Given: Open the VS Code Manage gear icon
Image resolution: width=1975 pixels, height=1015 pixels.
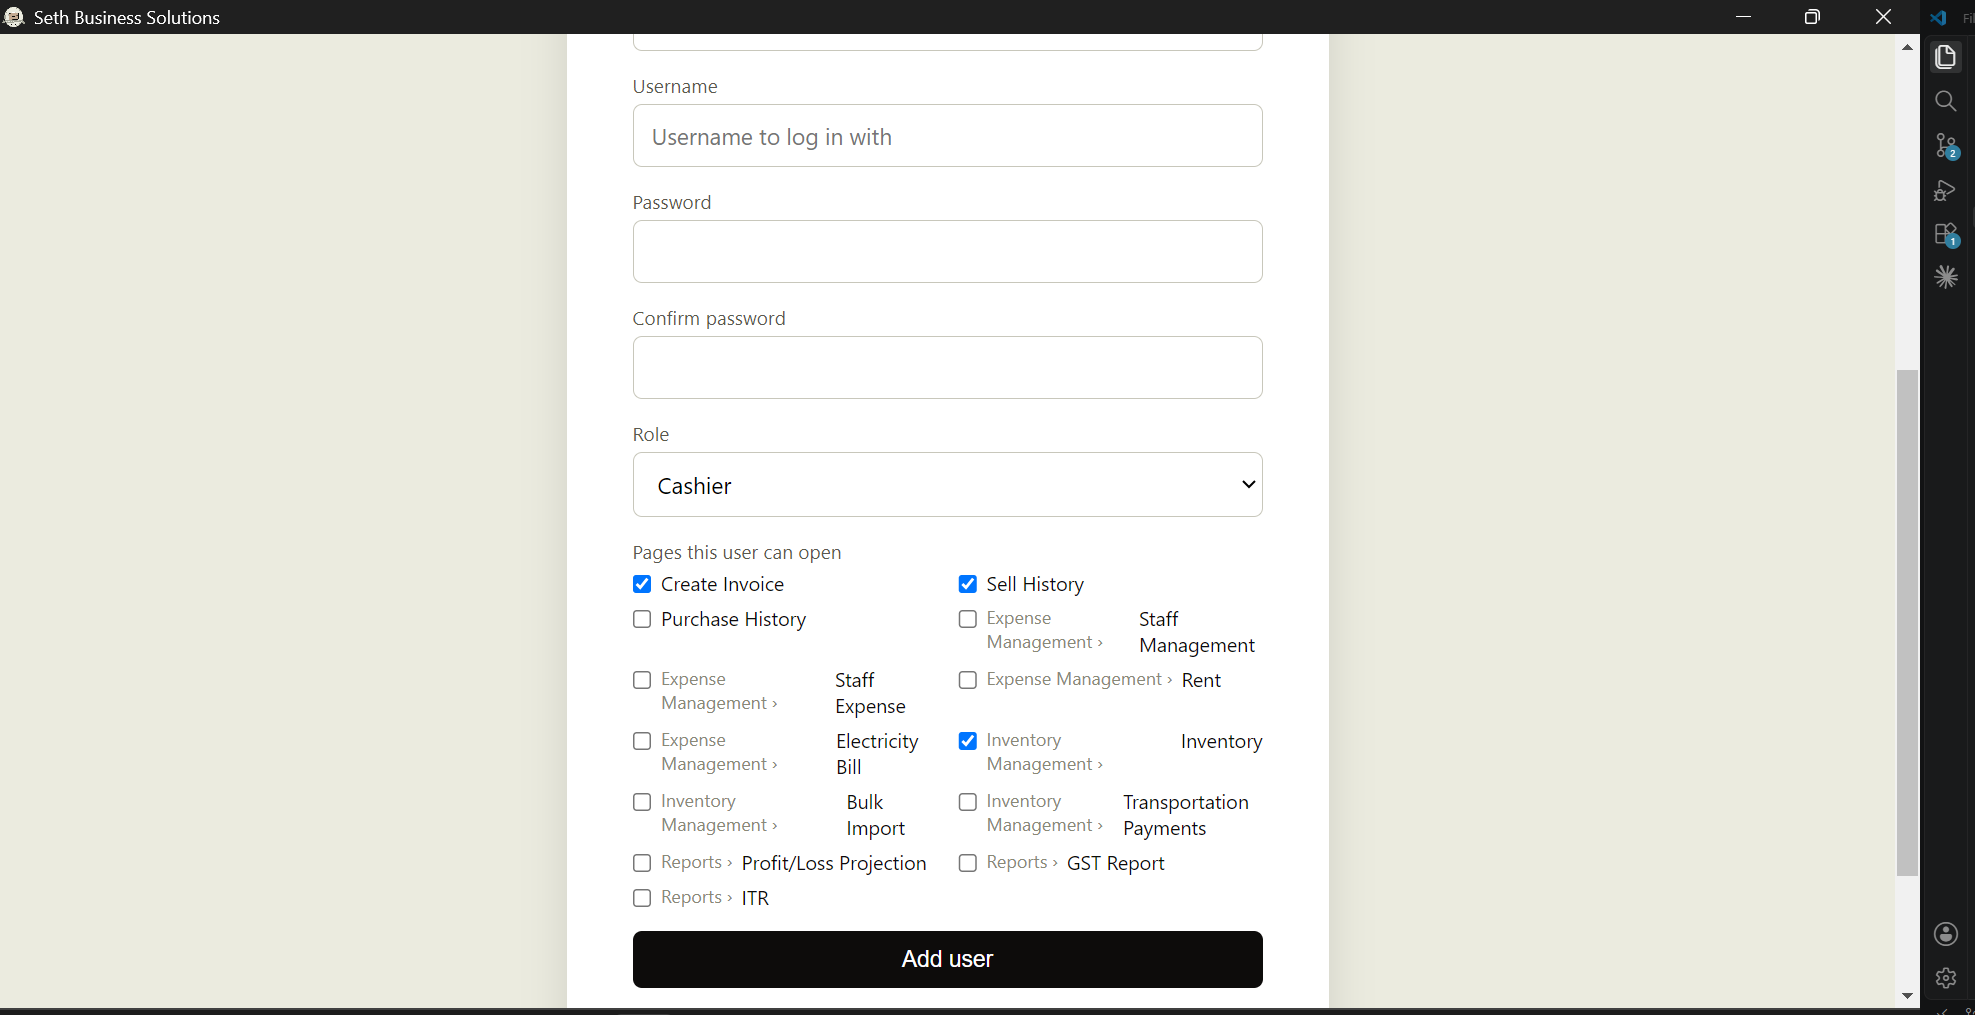Looking at the screenshot, I should 1945,978.
